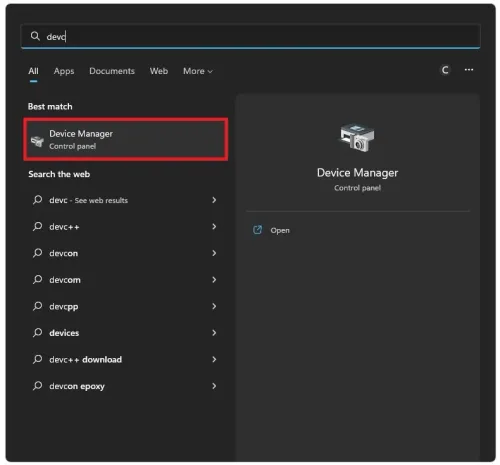Select the 'devc++ download' suggestion
The image size is (500, 465).
pyautogui.click(x=125, y=359)
